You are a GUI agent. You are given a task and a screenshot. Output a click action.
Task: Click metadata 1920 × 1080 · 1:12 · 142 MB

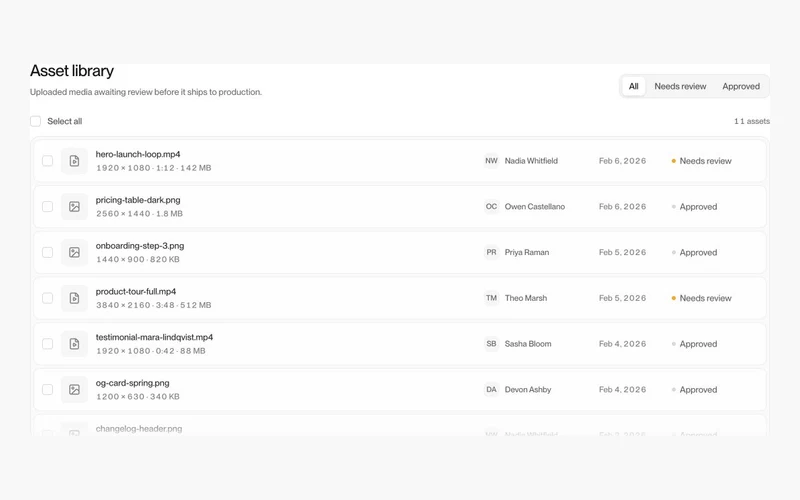154,168
